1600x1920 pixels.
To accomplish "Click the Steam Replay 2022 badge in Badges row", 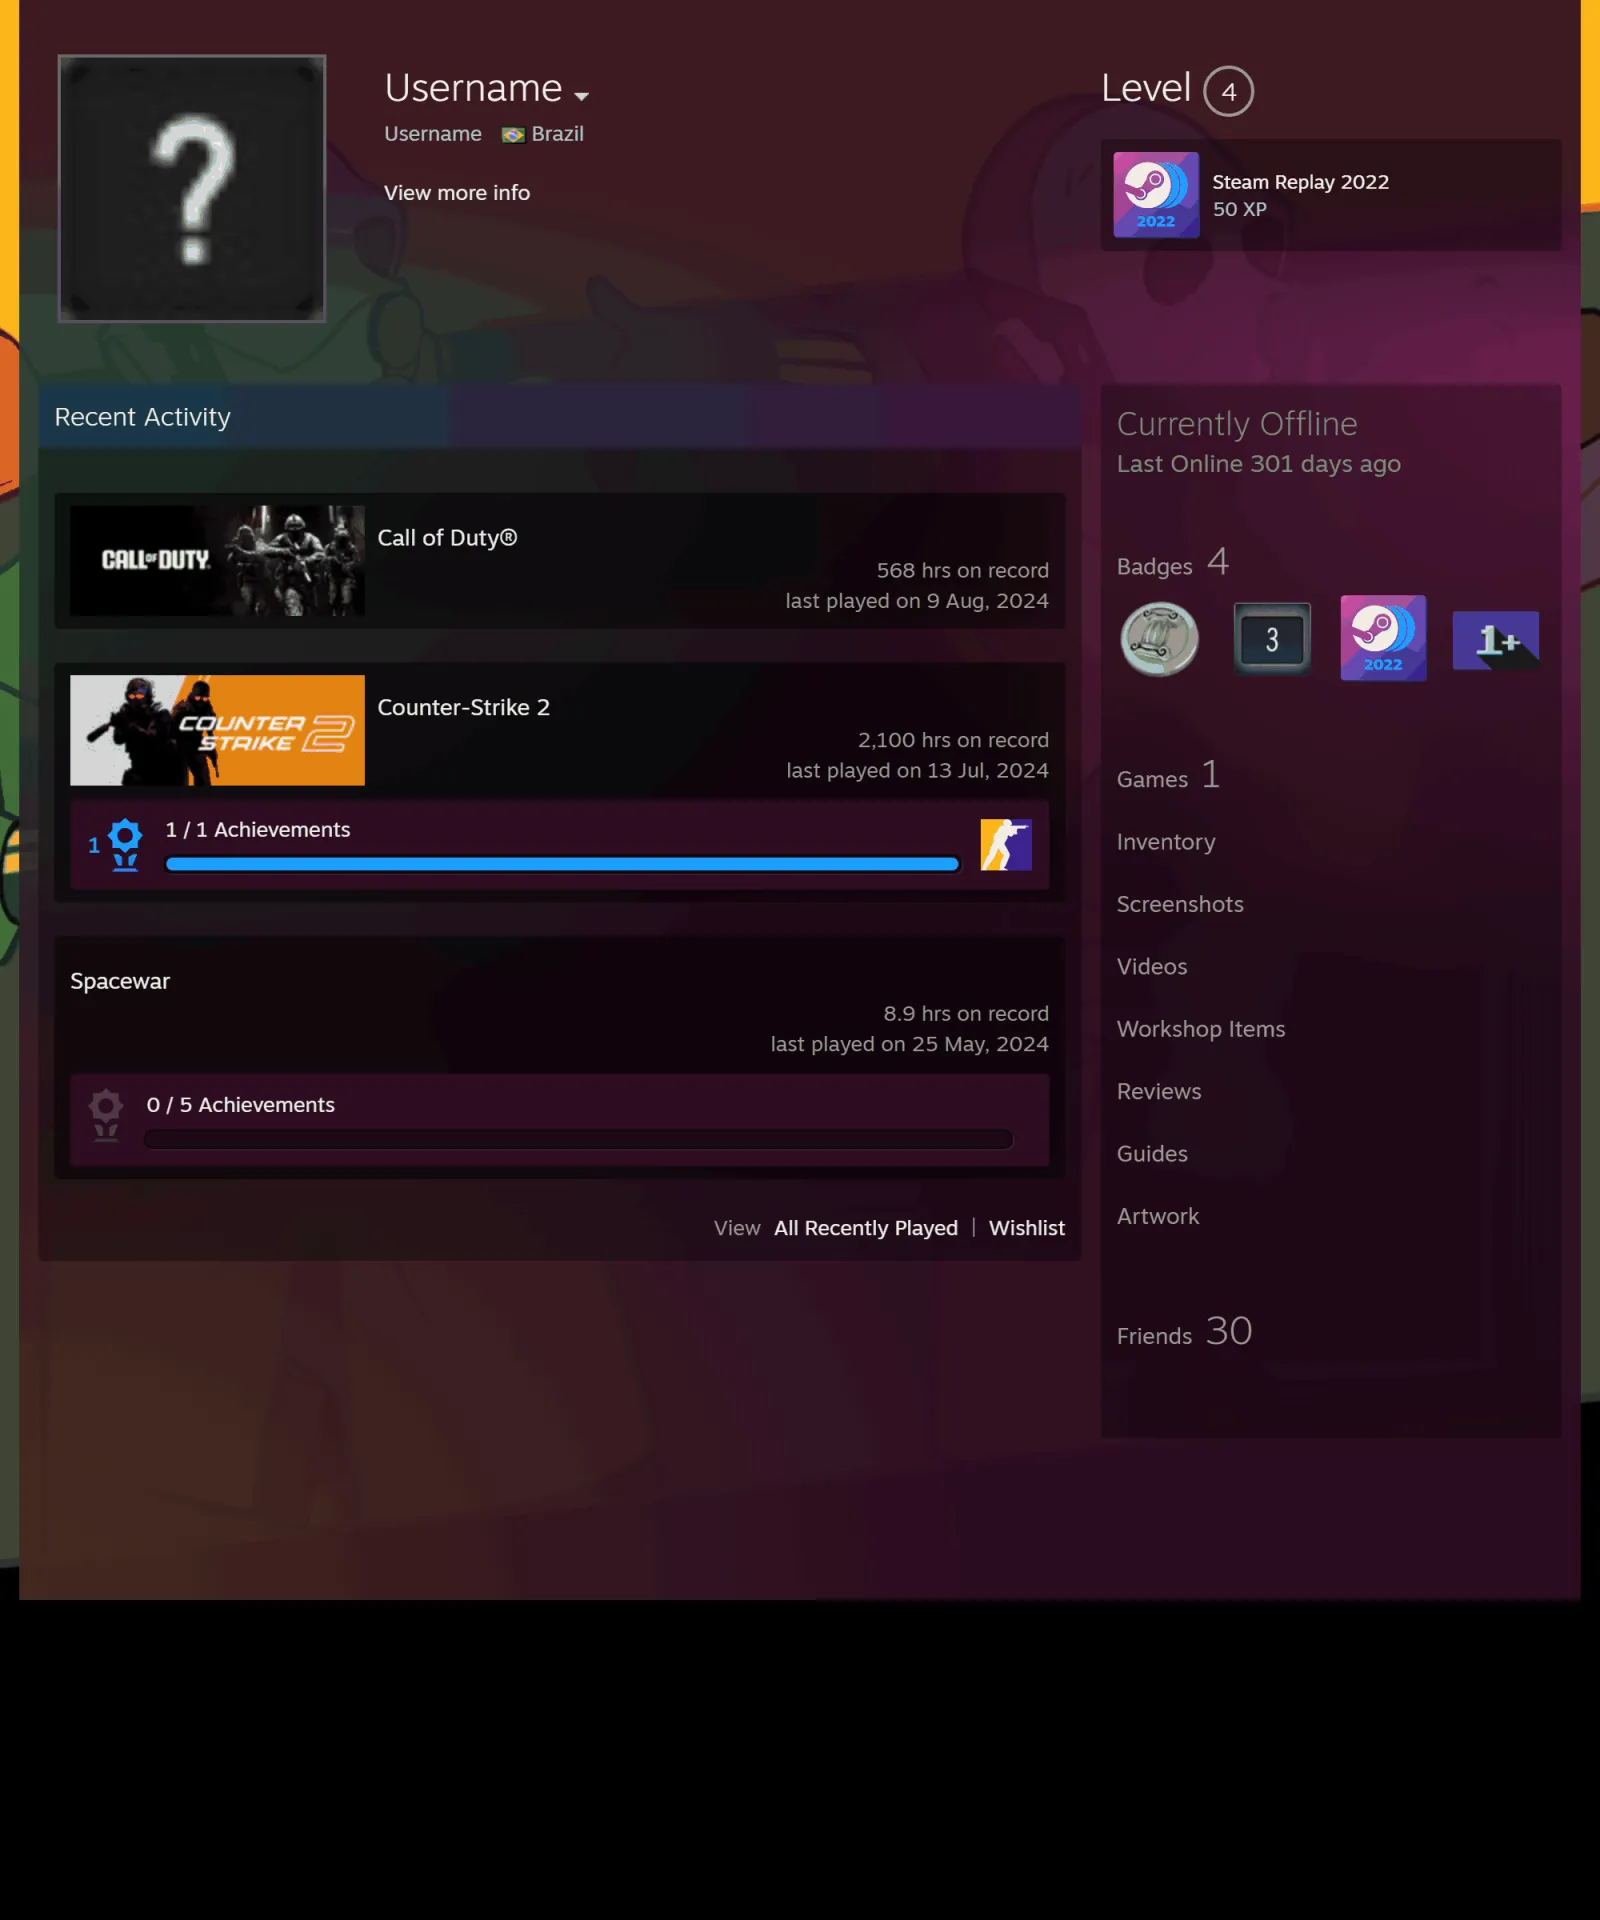I will [1383, 639].
